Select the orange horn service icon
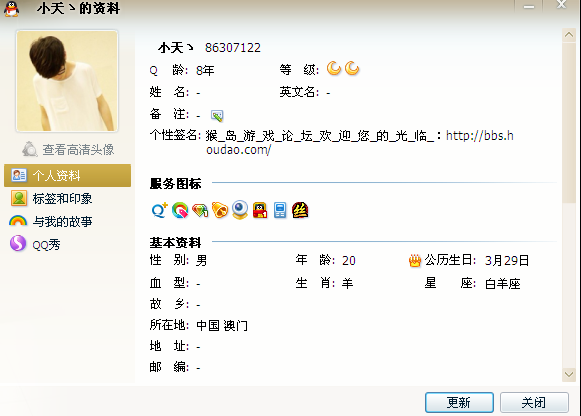The width and height of the screenshot is (581, 416). [220, 210]
